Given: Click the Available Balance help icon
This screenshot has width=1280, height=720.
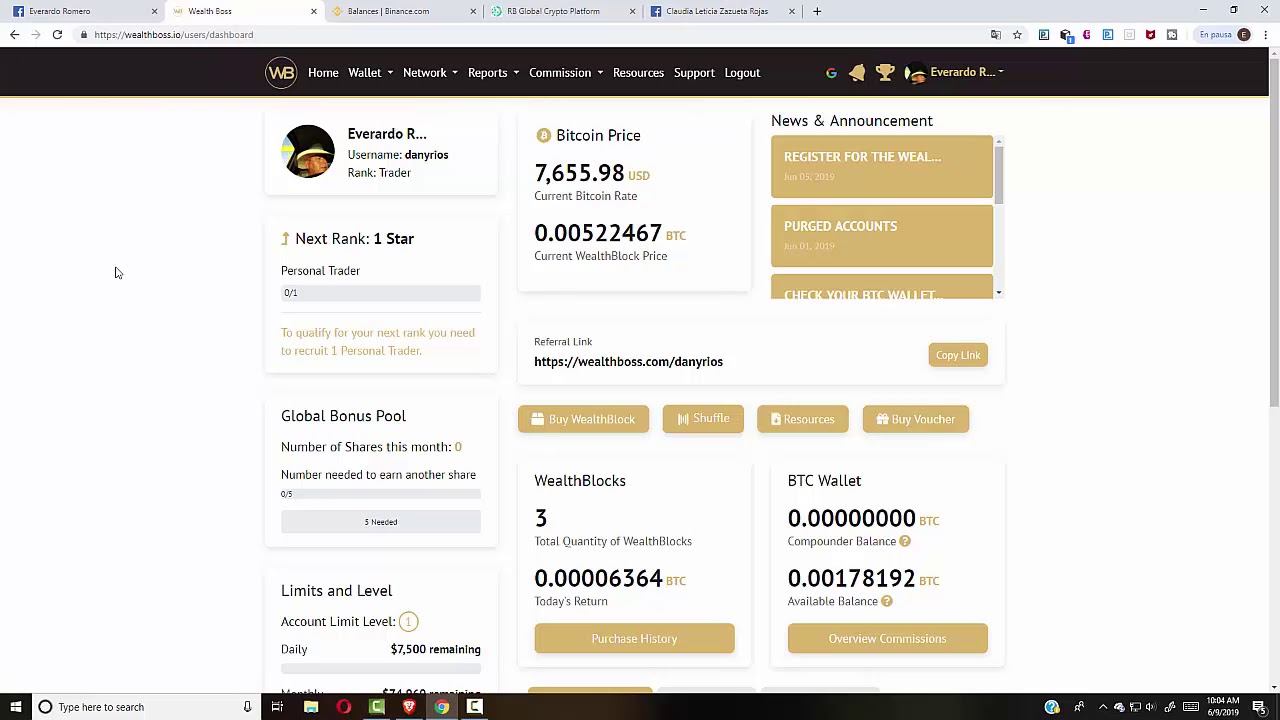Looking at the screenshot, I should pyautogui.click(x=886, y=601).
